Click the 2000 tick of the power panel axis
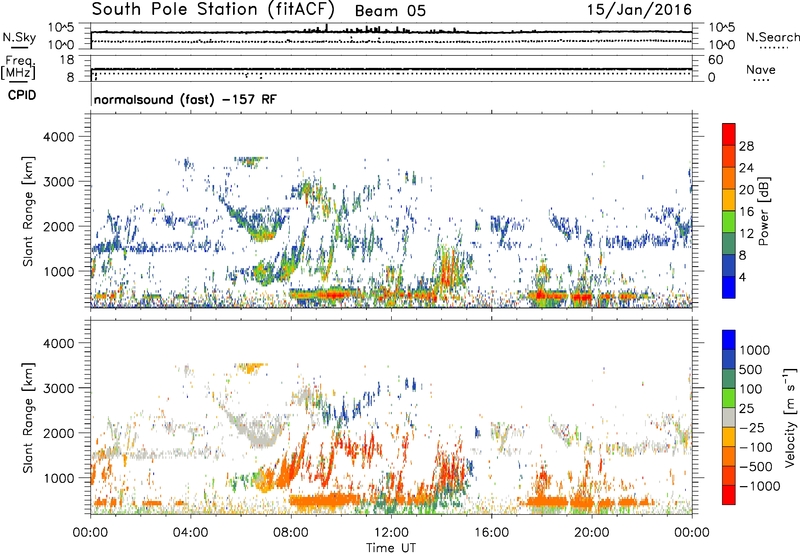This screenshot has height=554, width=800. pyautogui.click(x=58, y=226)
